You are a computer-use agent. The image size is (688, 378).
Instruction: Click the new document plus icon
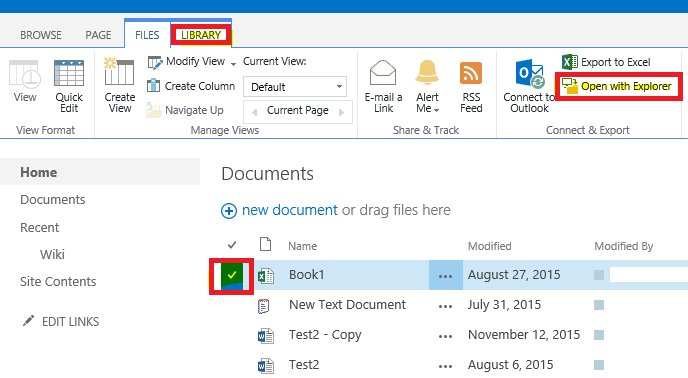(229, 211)
